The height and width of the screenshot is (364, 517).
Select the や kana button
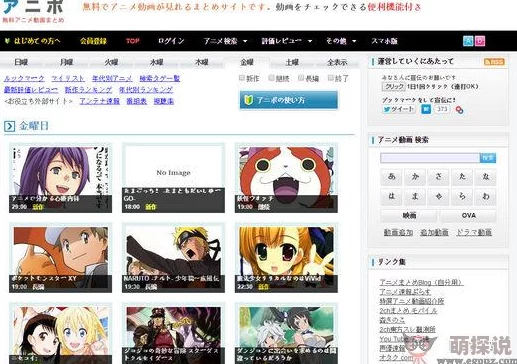[x=438, y=196]
